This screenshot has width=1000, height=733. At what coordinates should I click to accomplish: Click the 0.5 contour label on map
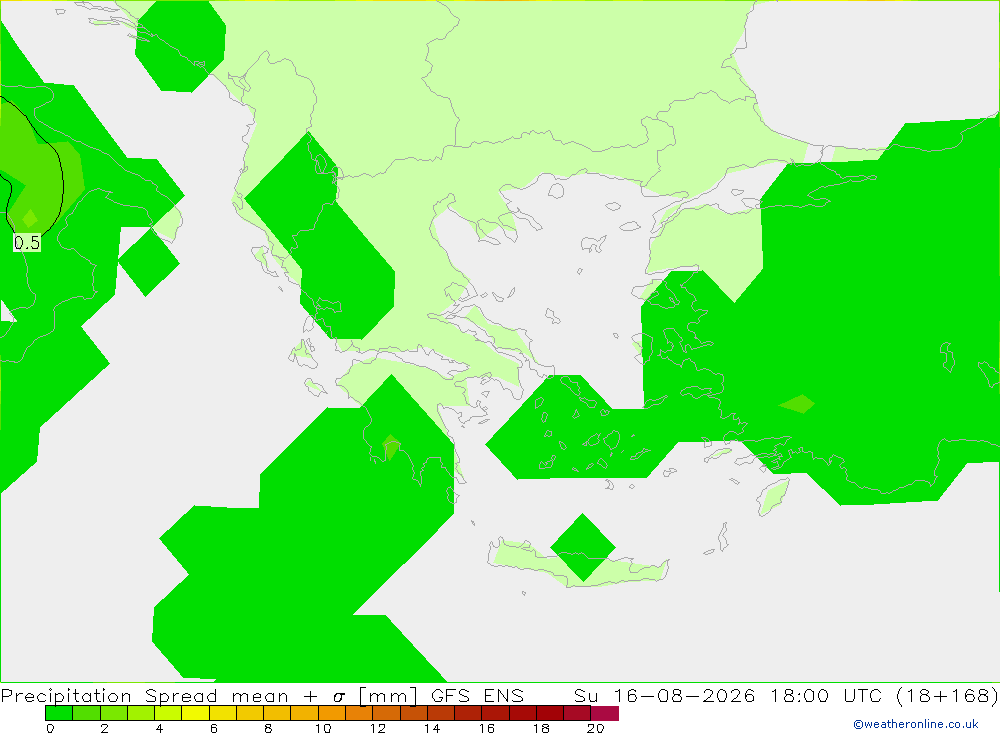point(27,243)
